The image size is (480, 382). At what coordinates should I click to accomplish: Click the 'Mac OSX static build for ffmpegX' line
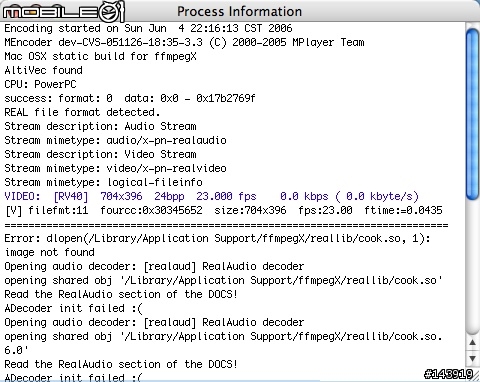[x=100, y=56]
